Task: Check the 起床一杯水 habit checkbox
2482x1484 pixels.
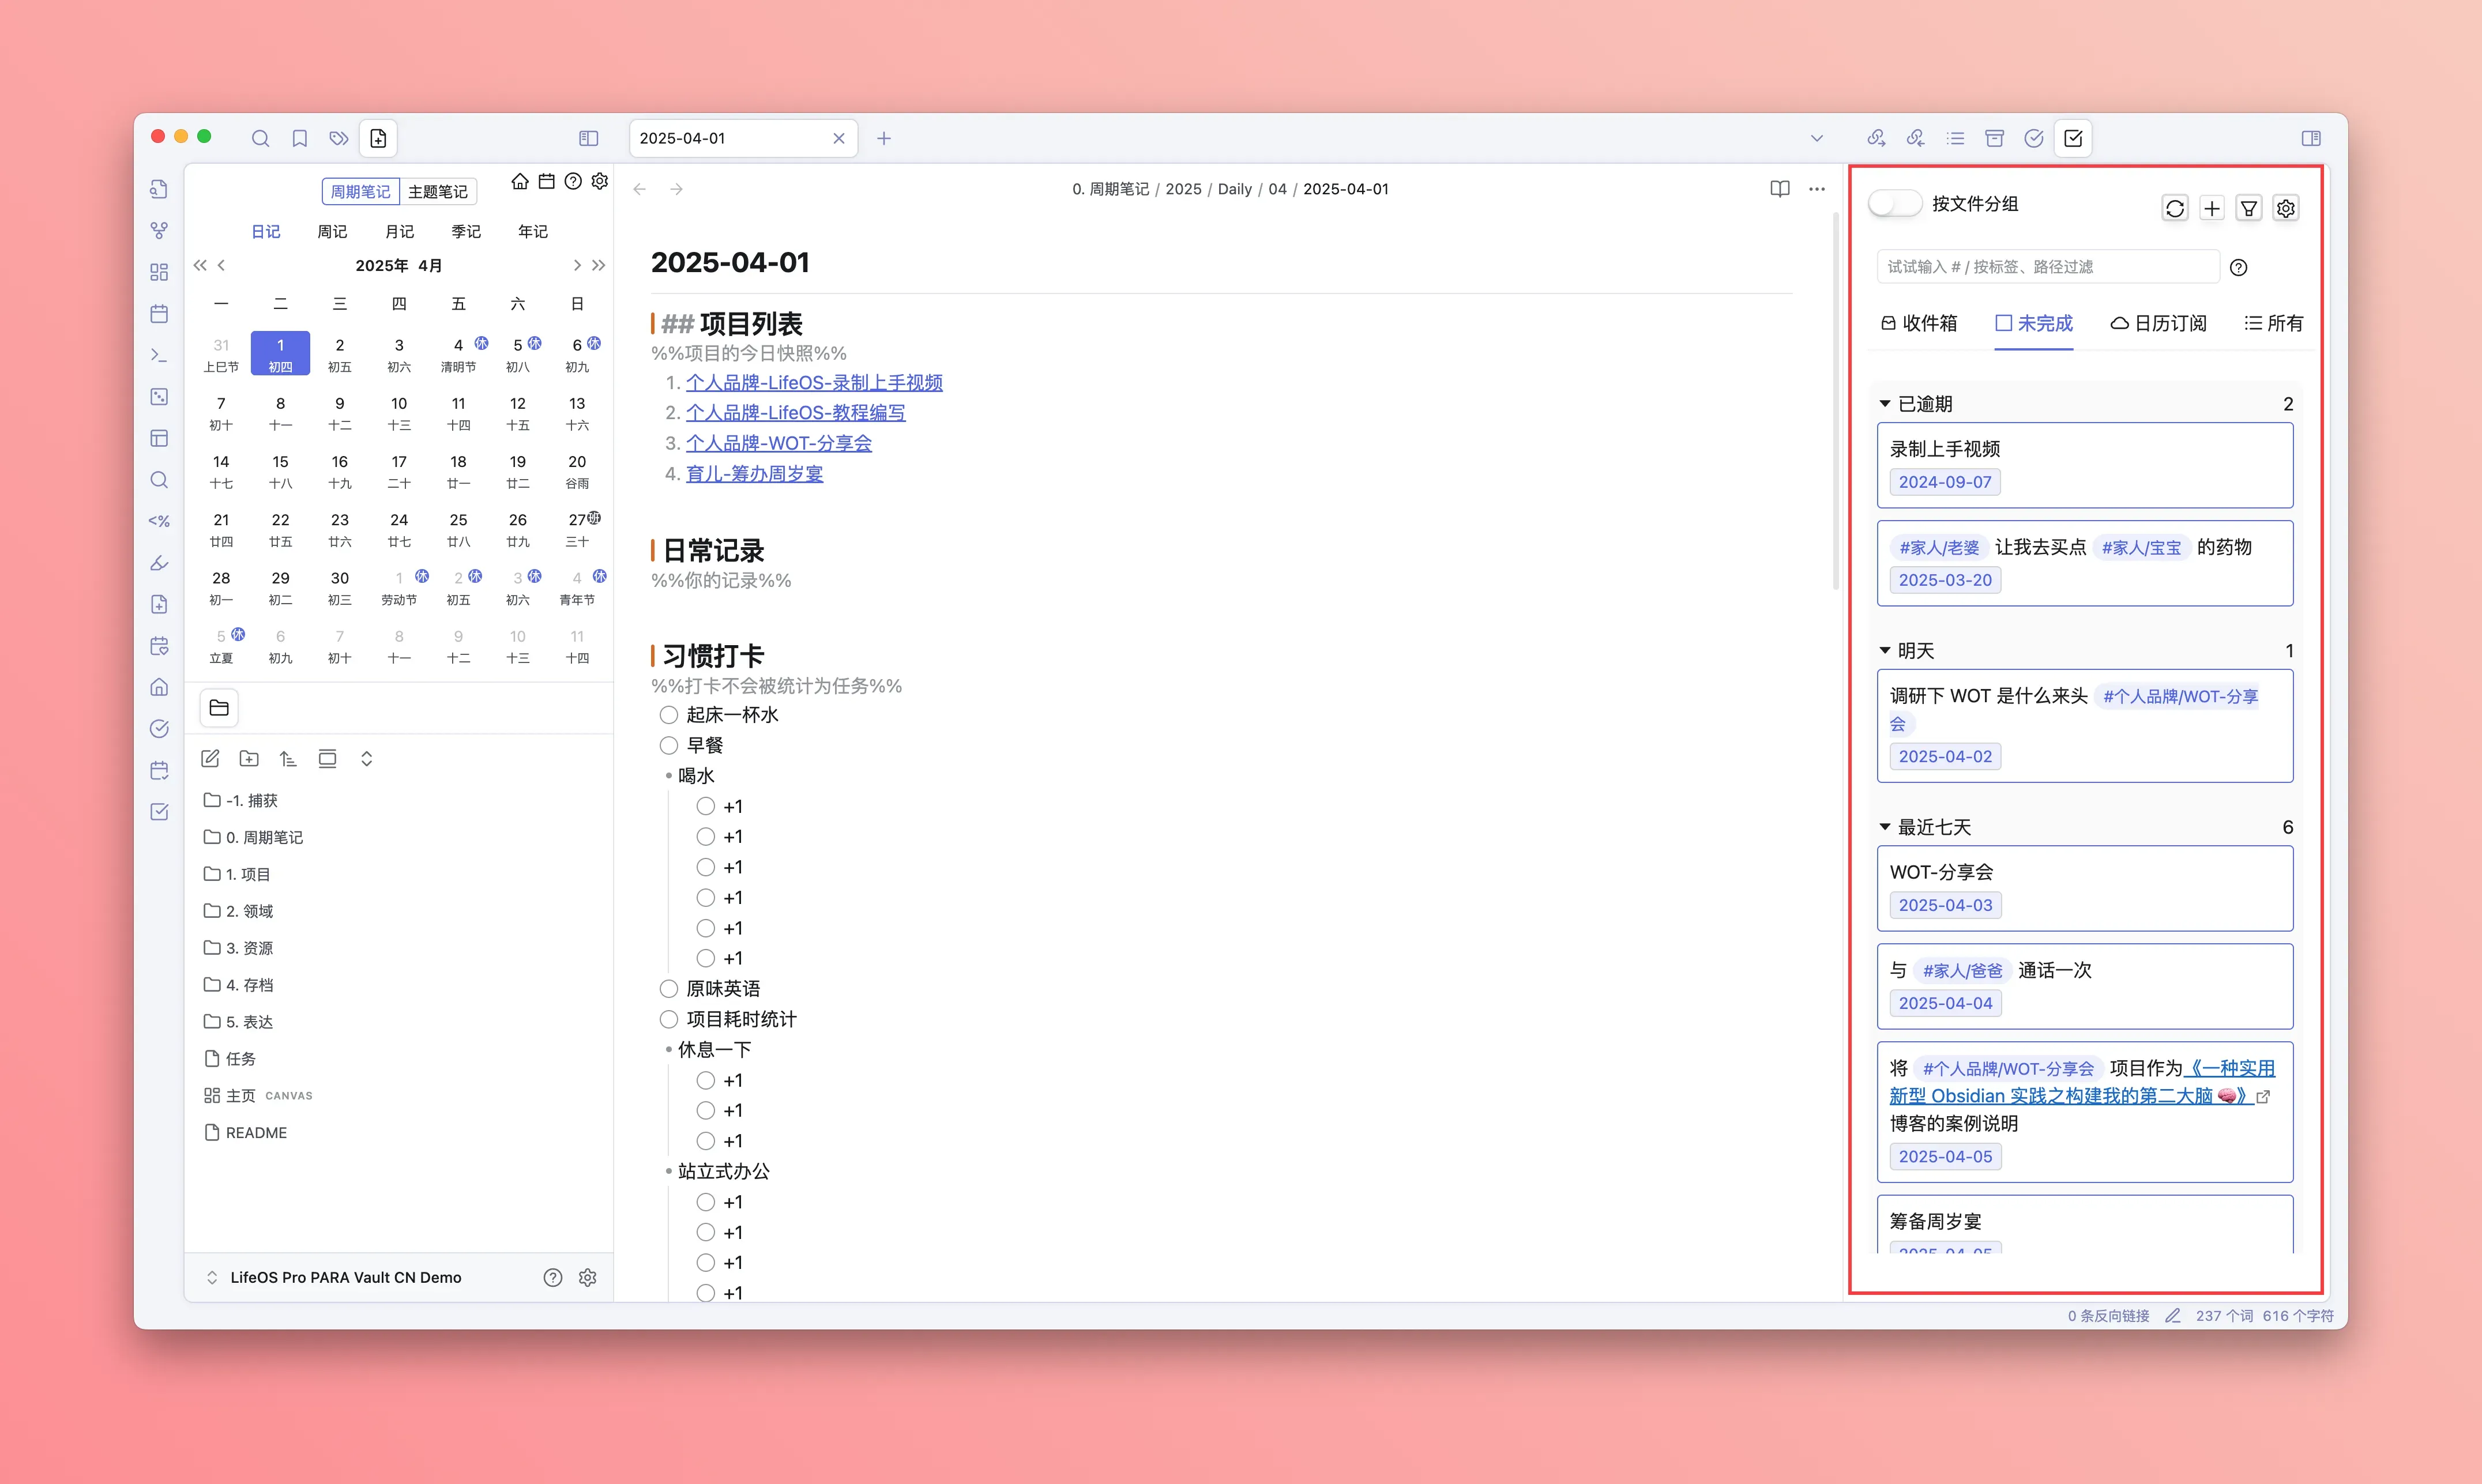Action: coord(669,715)
